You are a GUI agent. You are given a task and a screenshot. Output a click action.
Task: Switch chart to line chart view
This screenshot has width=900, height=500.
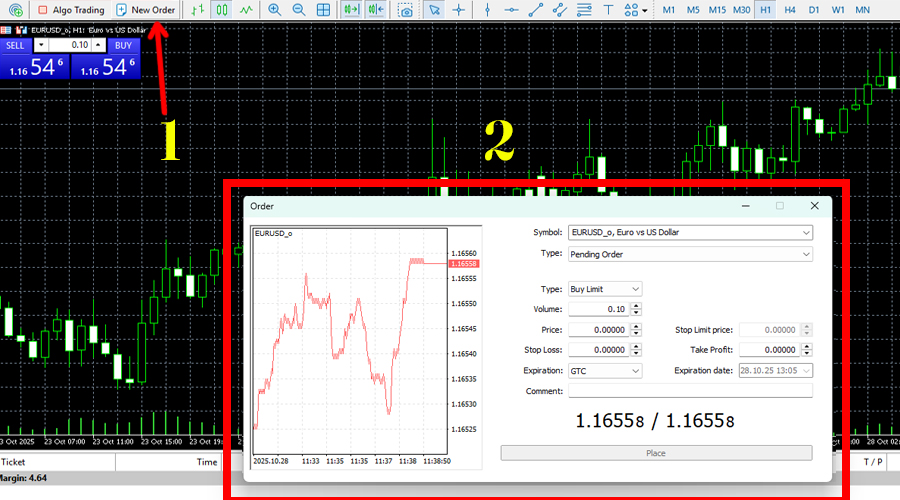[245, 10]
